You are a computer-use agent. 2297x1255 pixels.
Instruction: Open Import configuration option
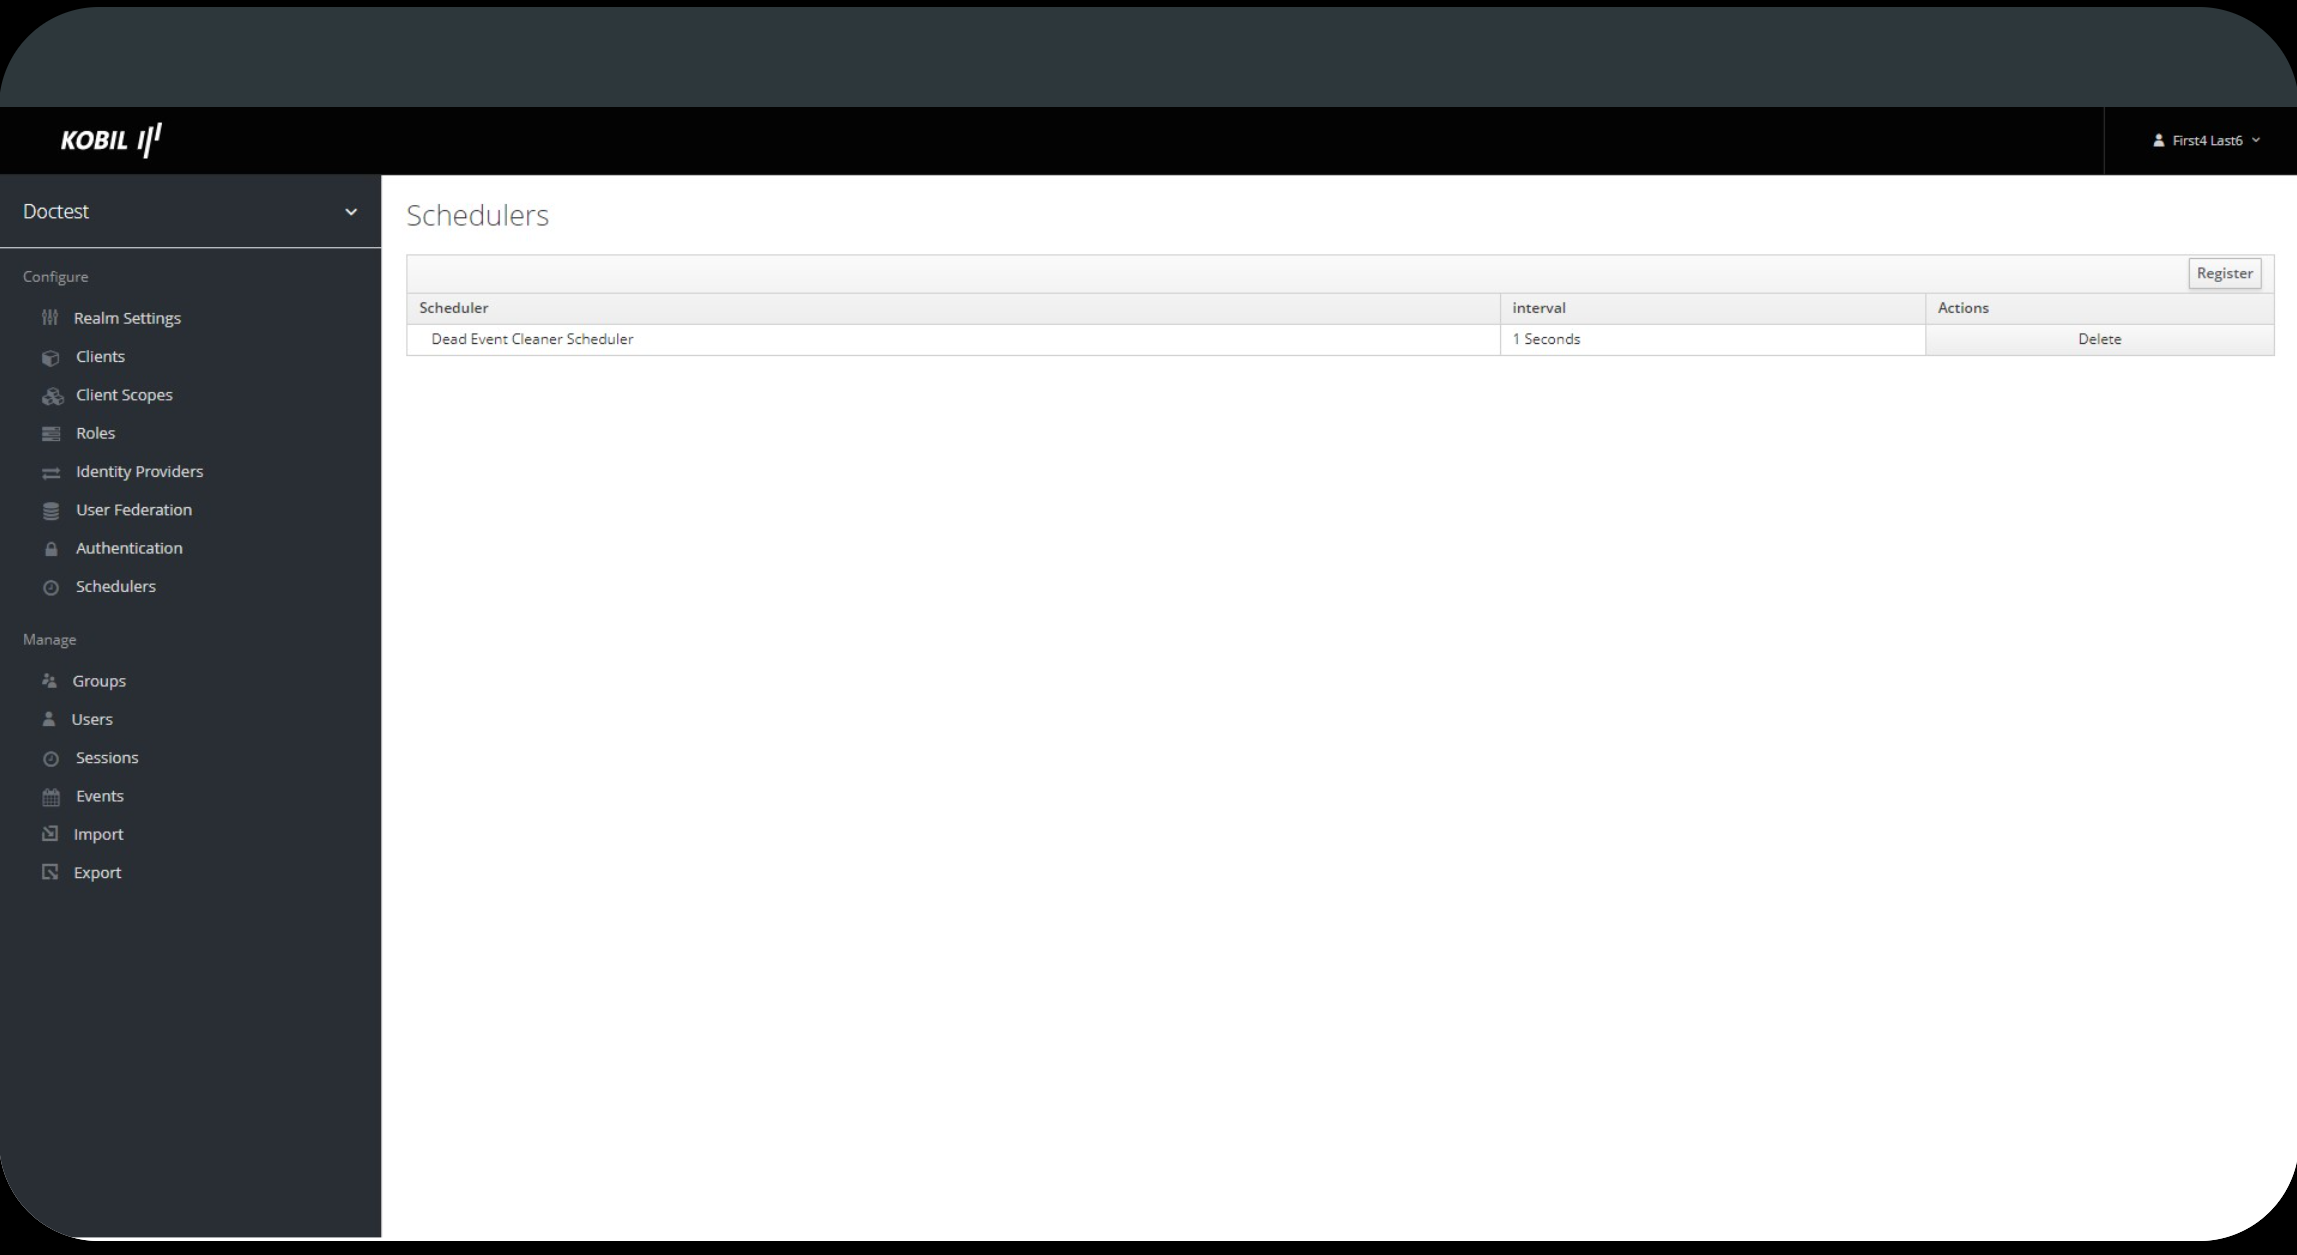pyautogui.click(x=99, y=833)
